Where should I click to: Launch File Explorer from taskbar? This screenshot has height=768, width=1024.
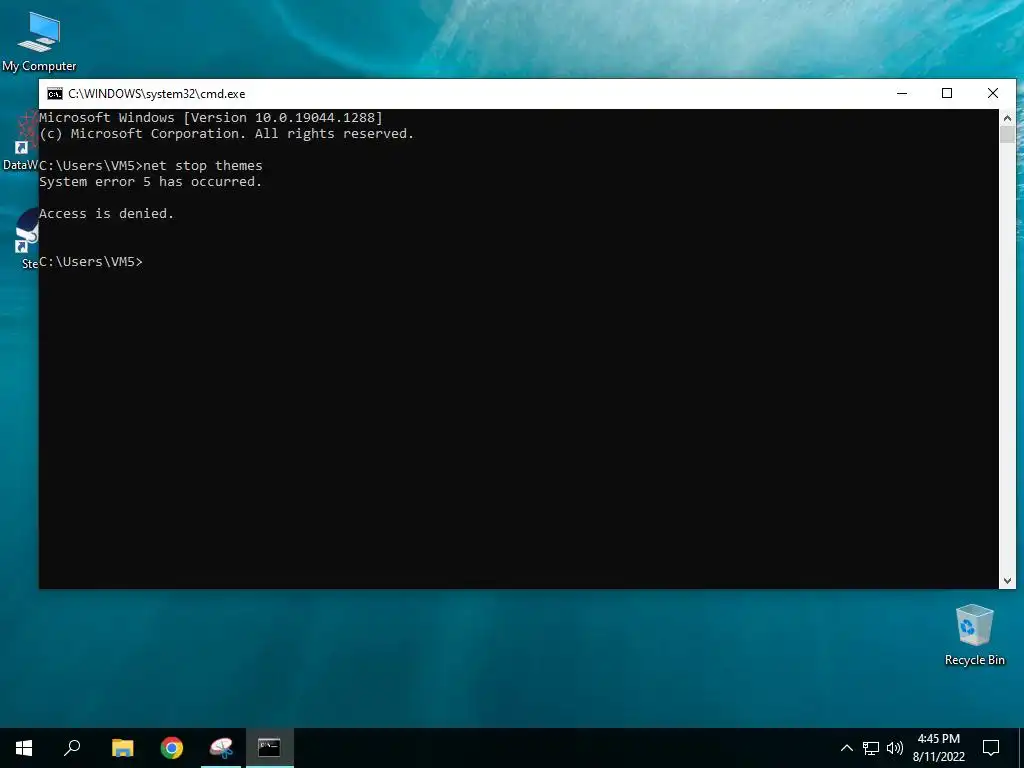122,748
